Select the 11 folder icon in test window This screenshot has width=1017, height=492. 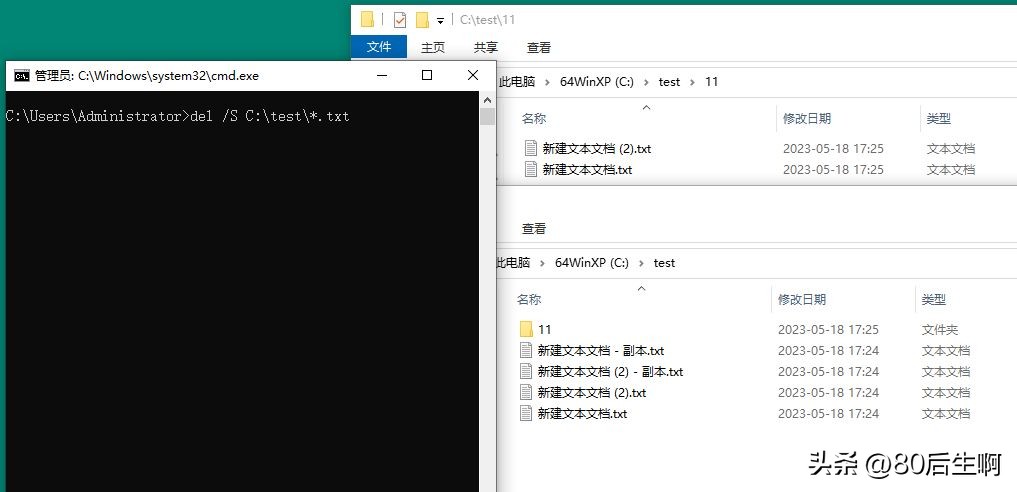coord(526,329)
